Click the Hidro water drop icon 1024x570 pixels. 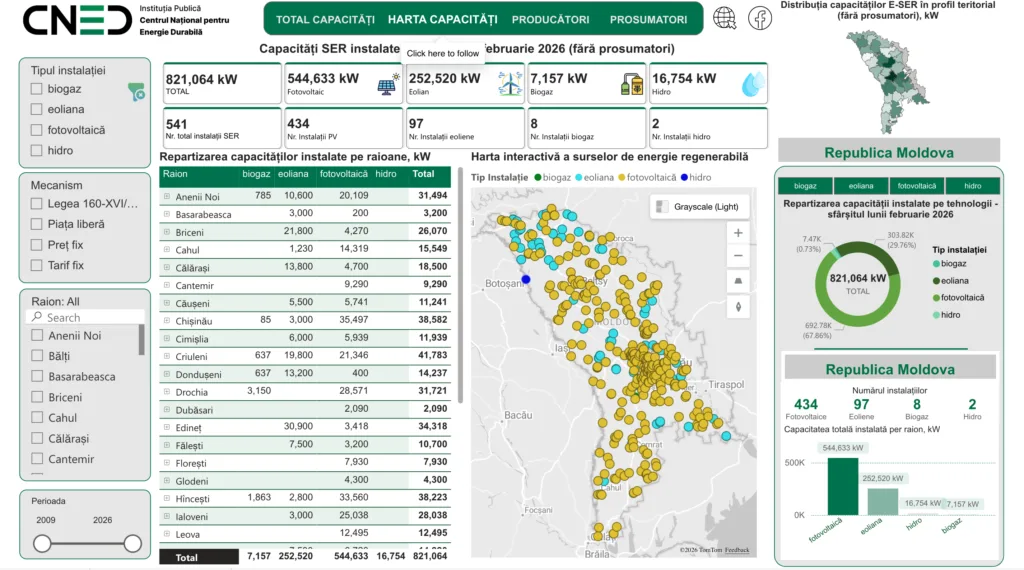[x=751, y=85]
